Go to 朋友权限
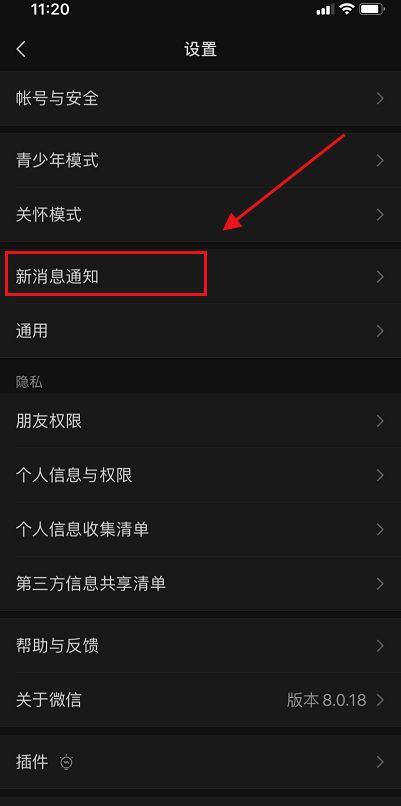The height and width of the screenshot is (806, 401). [x=200, y=421]
